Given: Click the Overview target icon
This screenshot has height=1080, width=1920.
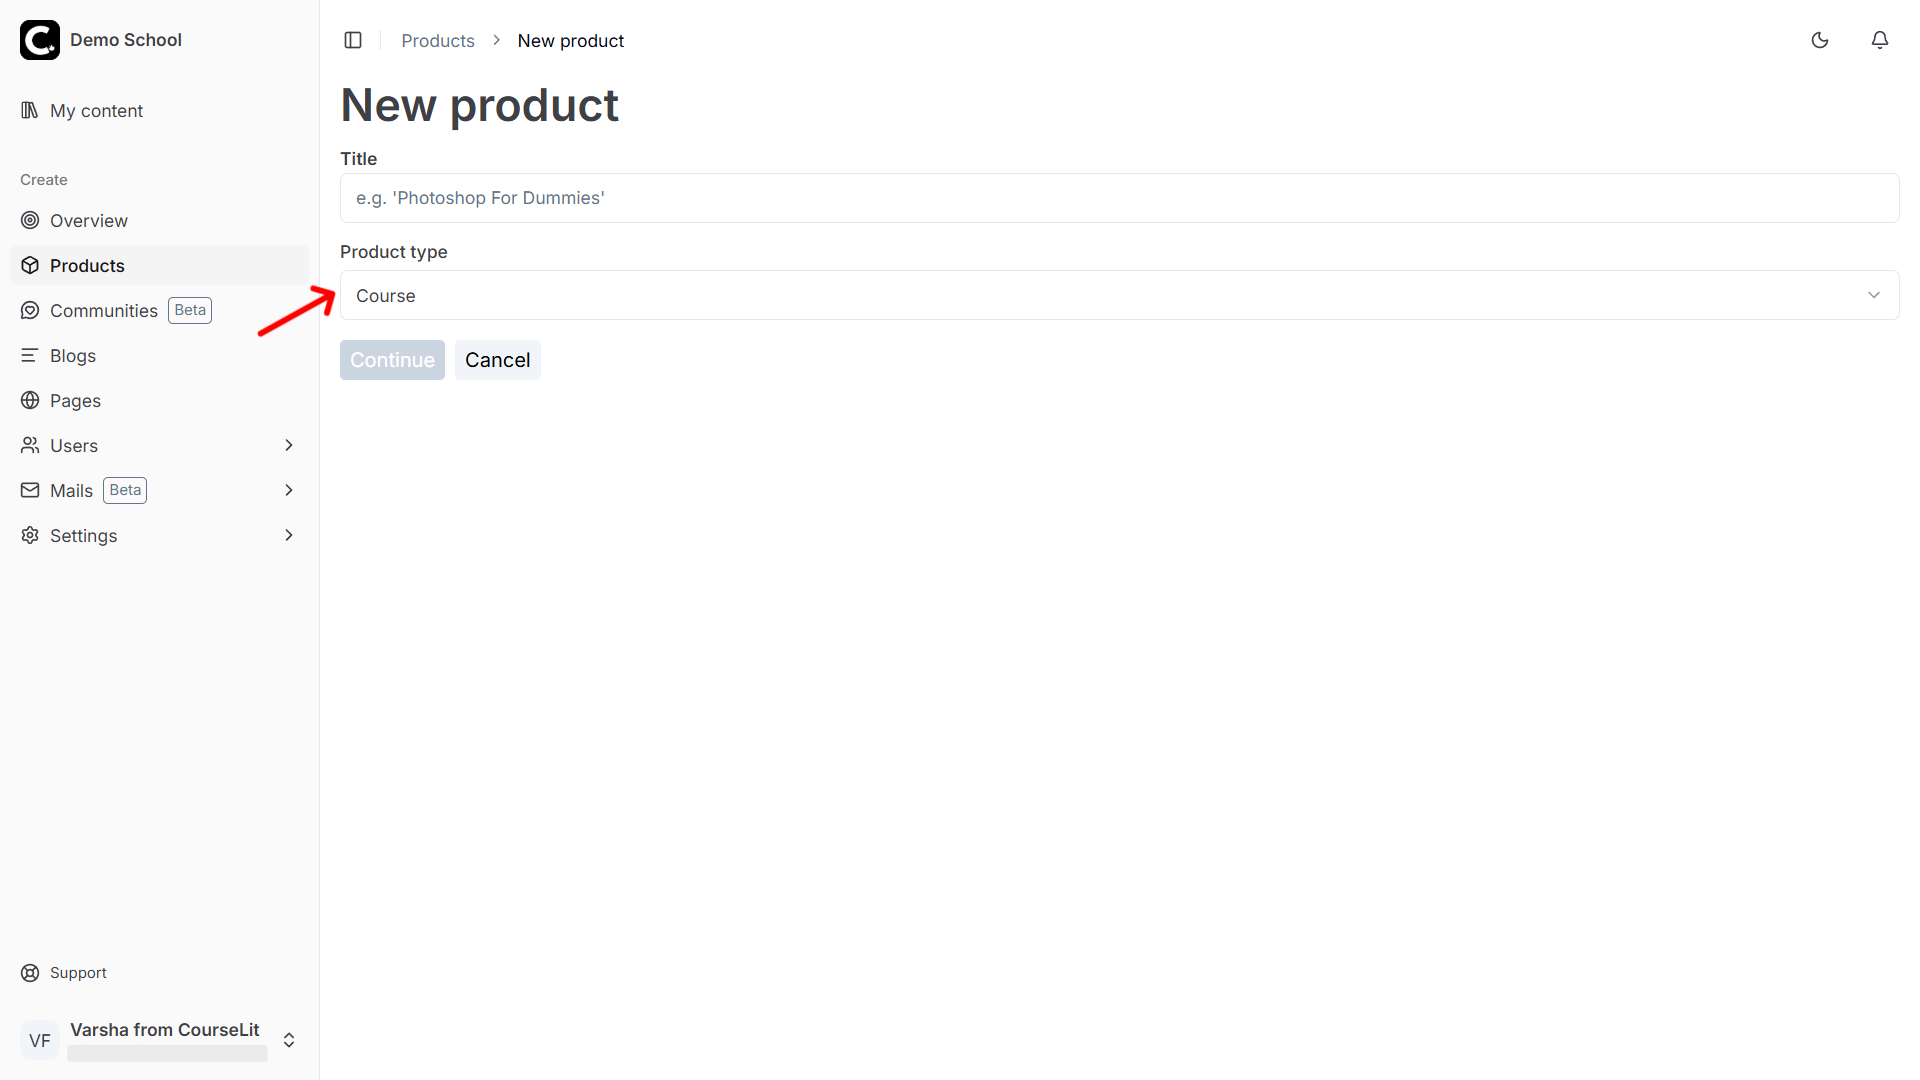Looking at the screenshot, I should (30, 220).
